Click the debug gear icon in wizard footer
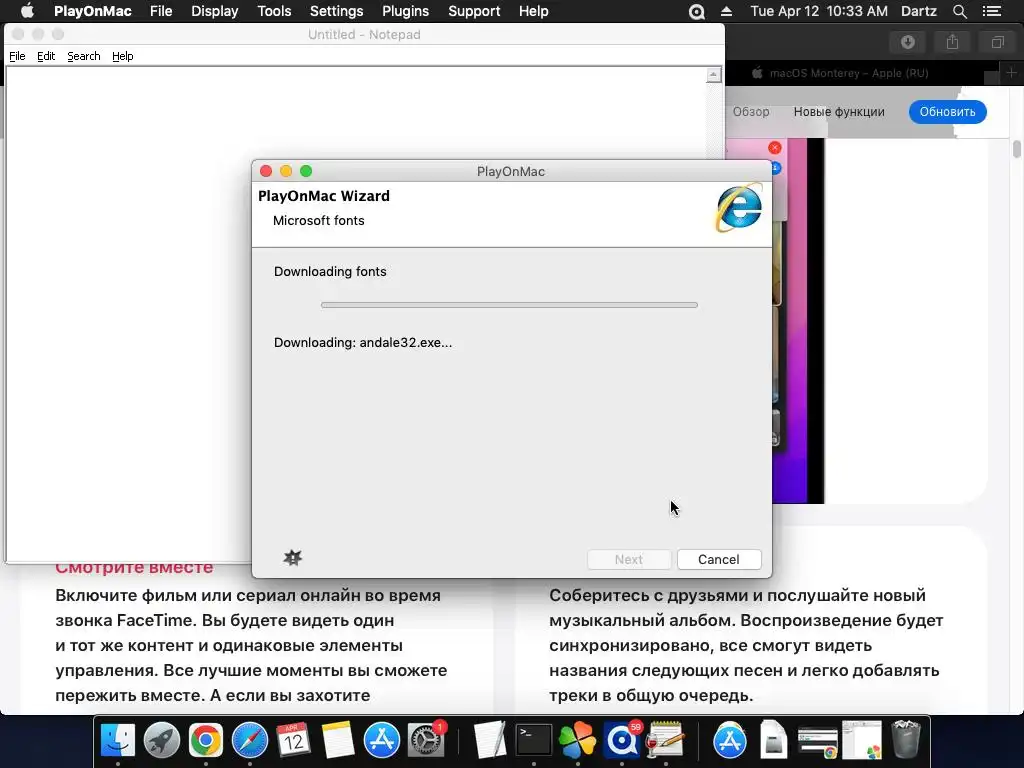 coord(293,558)
